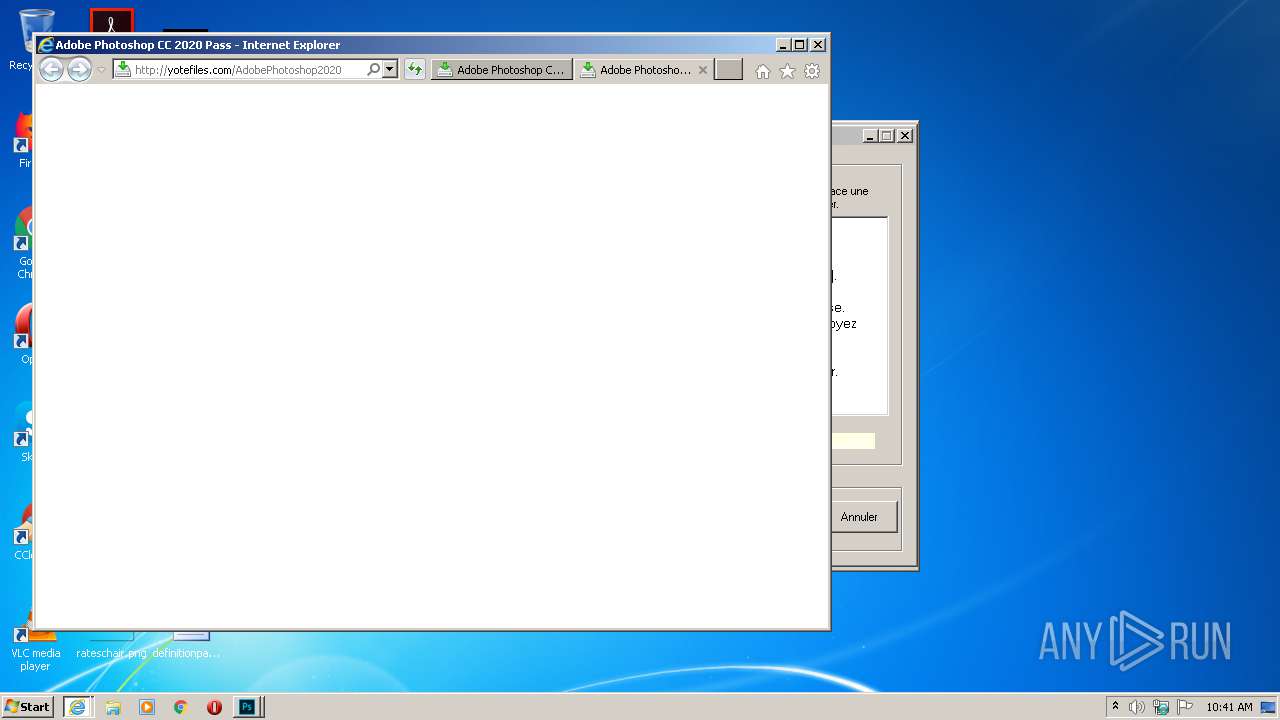
Task: Open the recent pages dropdown arrow
Action: [x=101, y=70]
